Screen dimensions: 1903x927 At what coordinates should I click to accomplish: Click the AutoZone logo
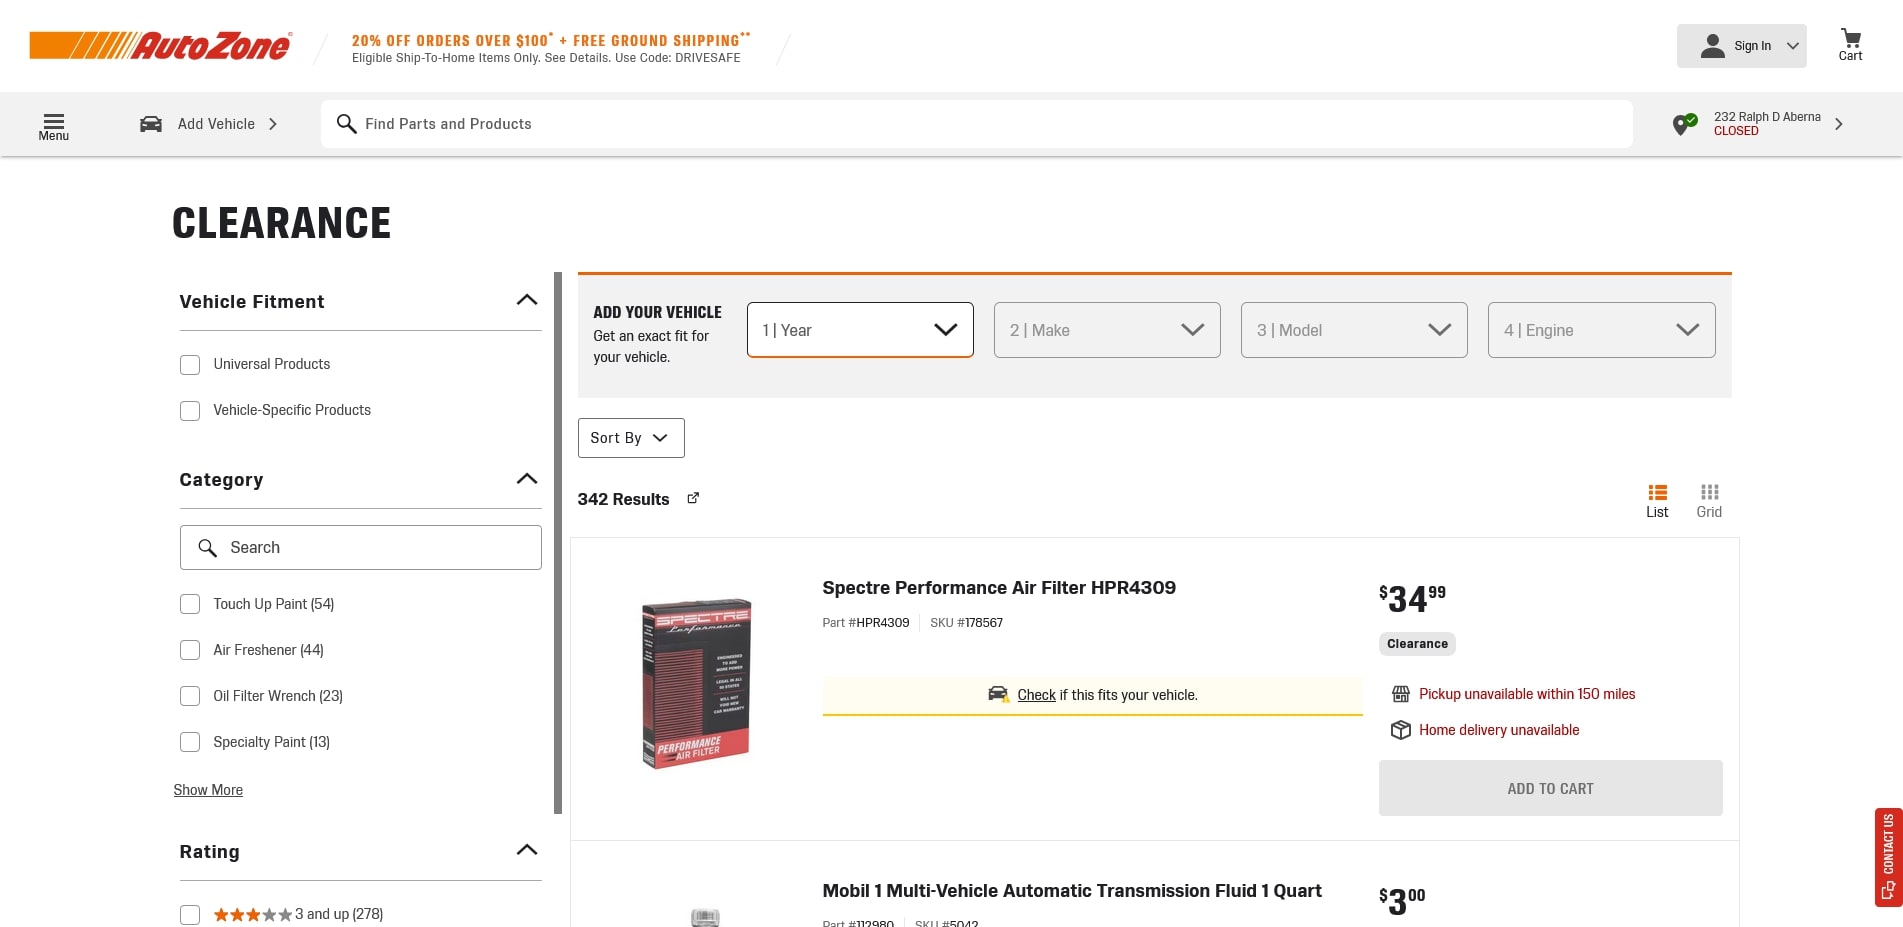pos(161,46)
